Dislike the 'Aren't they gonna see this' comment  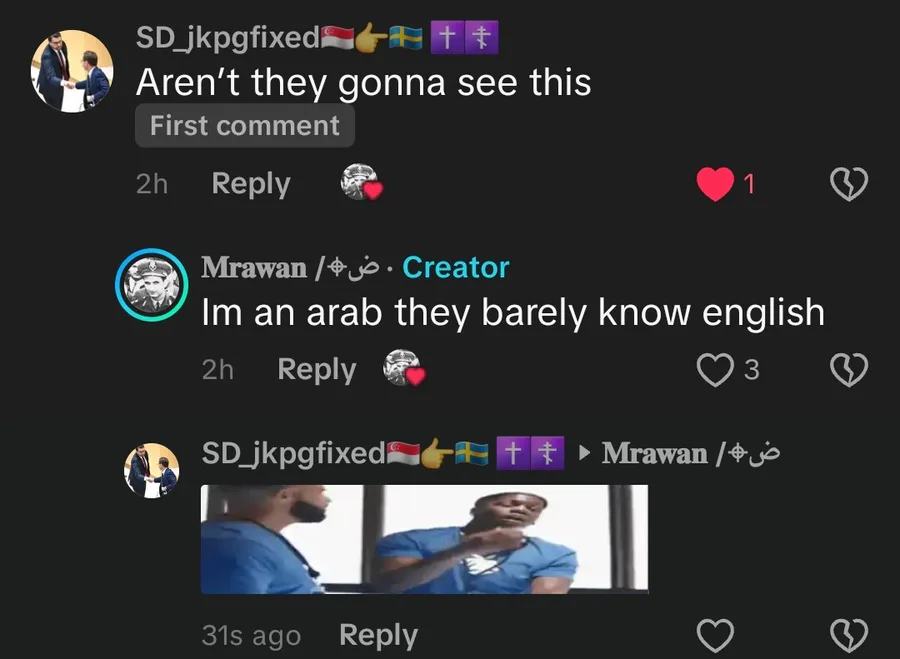click(x=849, y=184)
